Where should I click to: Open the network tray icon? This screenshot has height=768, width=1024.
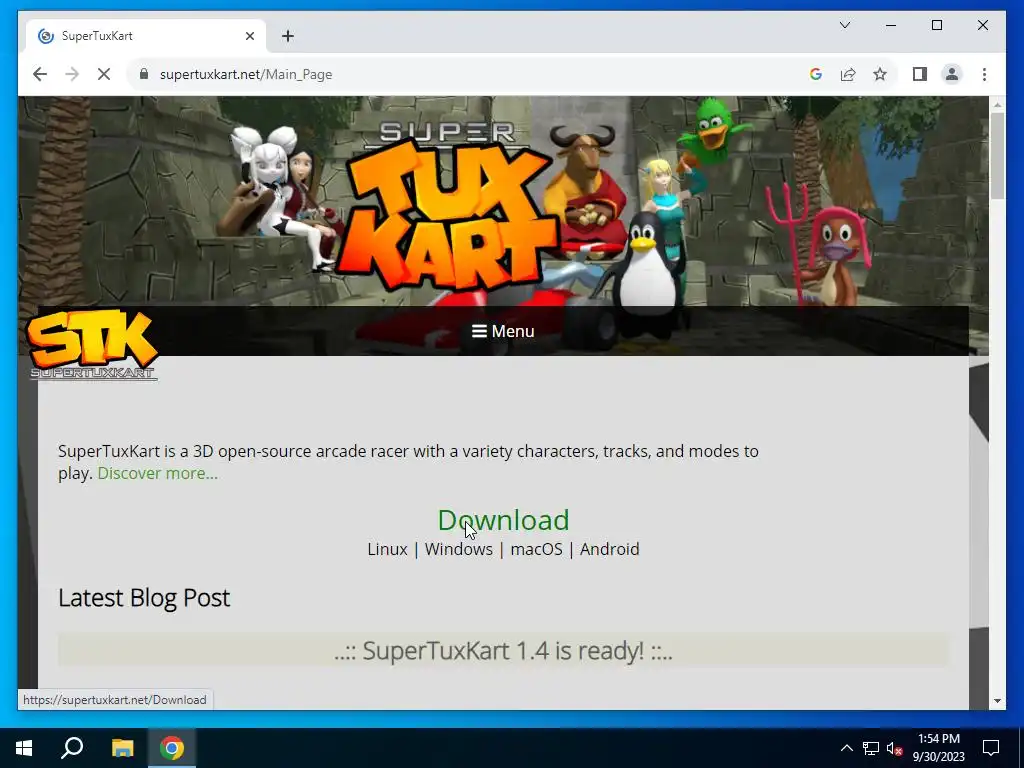pyautogui.click(x=871, y=748)
